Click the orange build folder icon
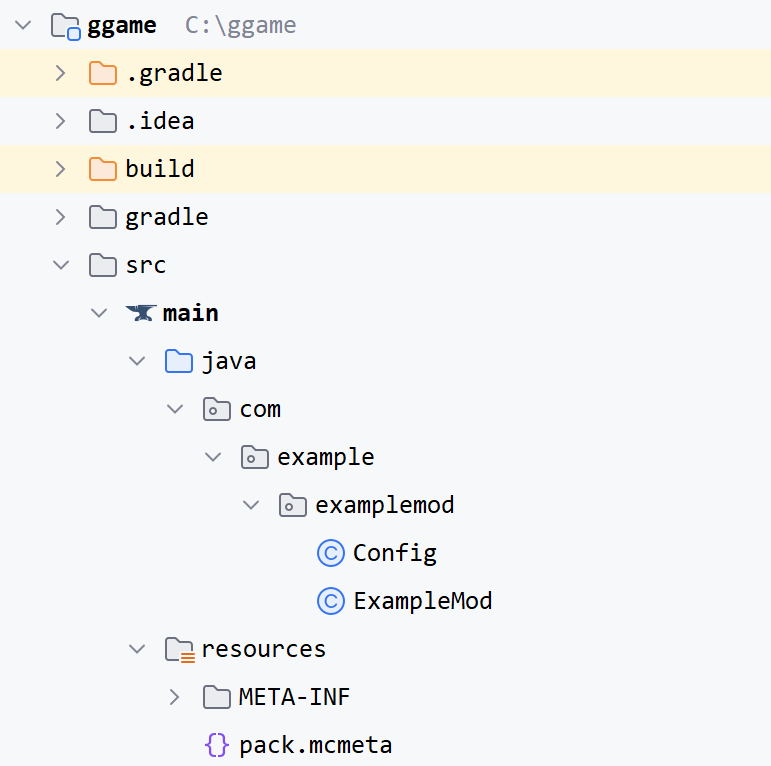Screen dimensions: 771x766 click(103, 169)
